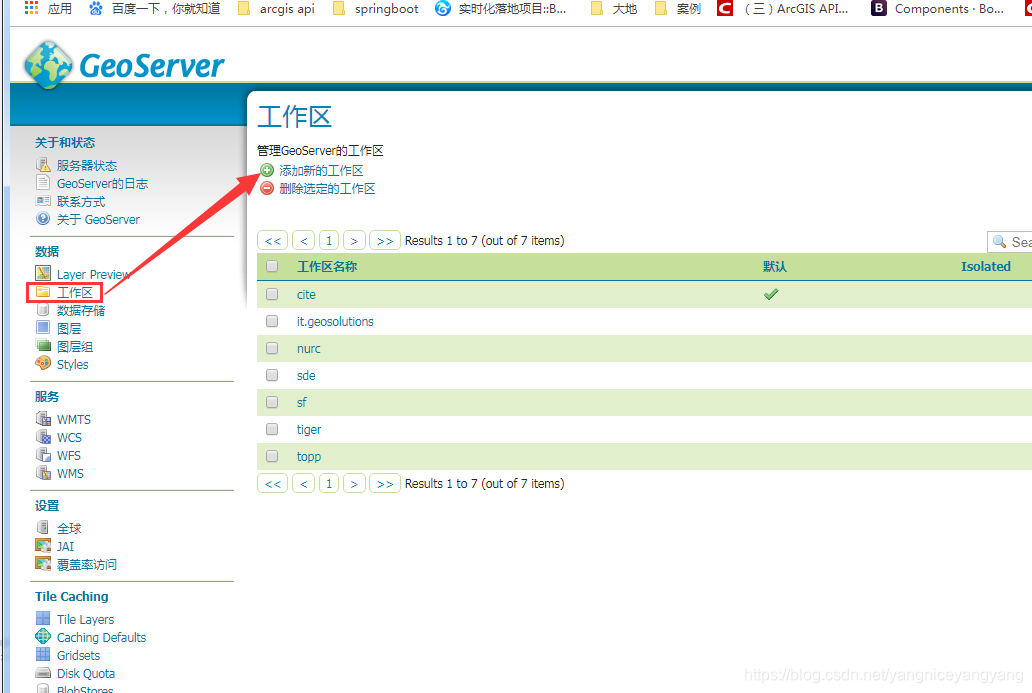Open the topp workspace link
The image size is (1032, 693).
pyautogui.click(x=309, y=457)
